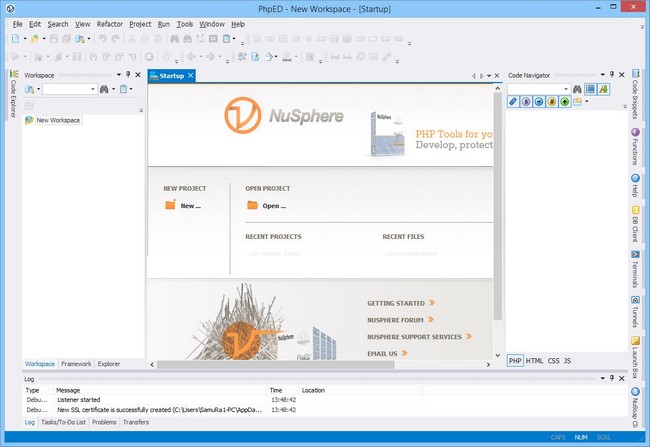Open the Log panel title menu arrow
The width and height of the screenshot is (650, 447).
pos(602,378)
